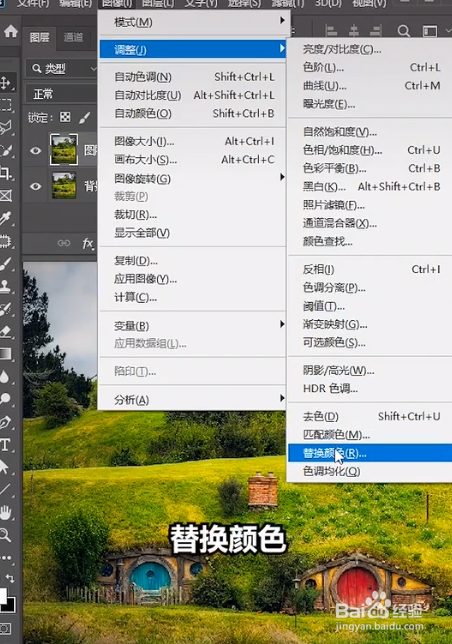Select the Quick Selection tool

click(x=6, y=150)
